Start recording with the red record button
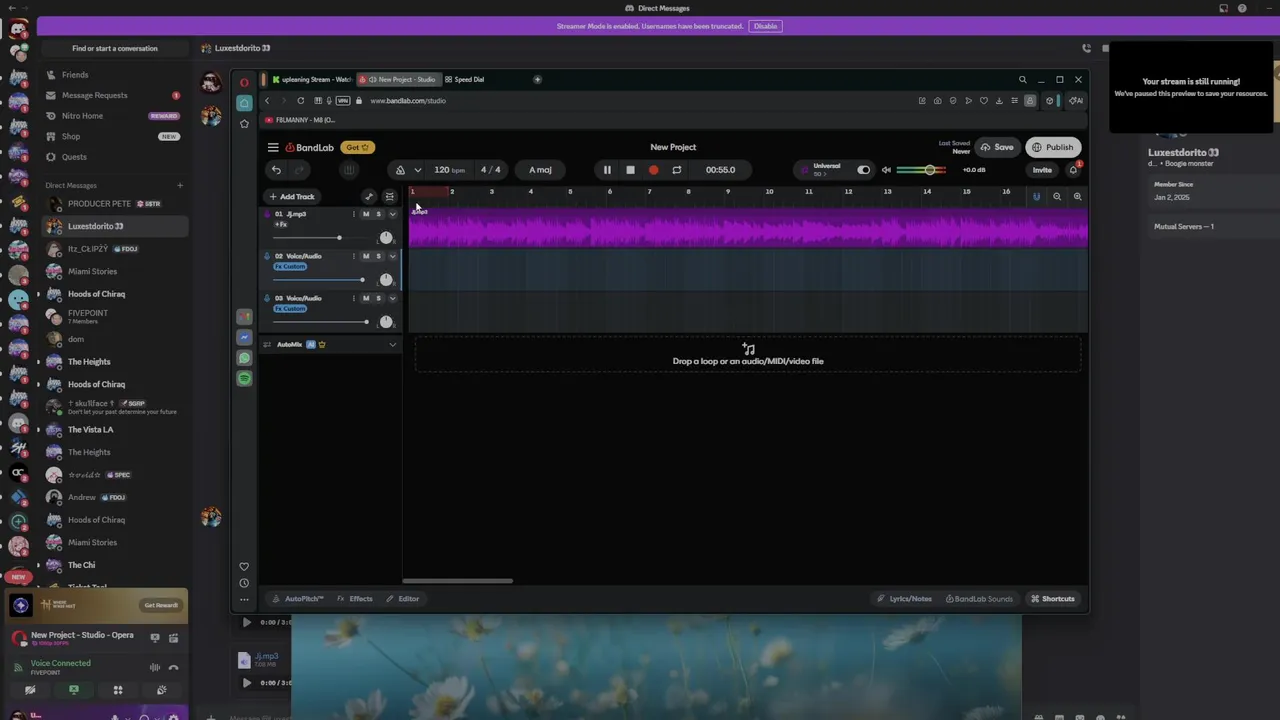 click(x=654, y=170)
